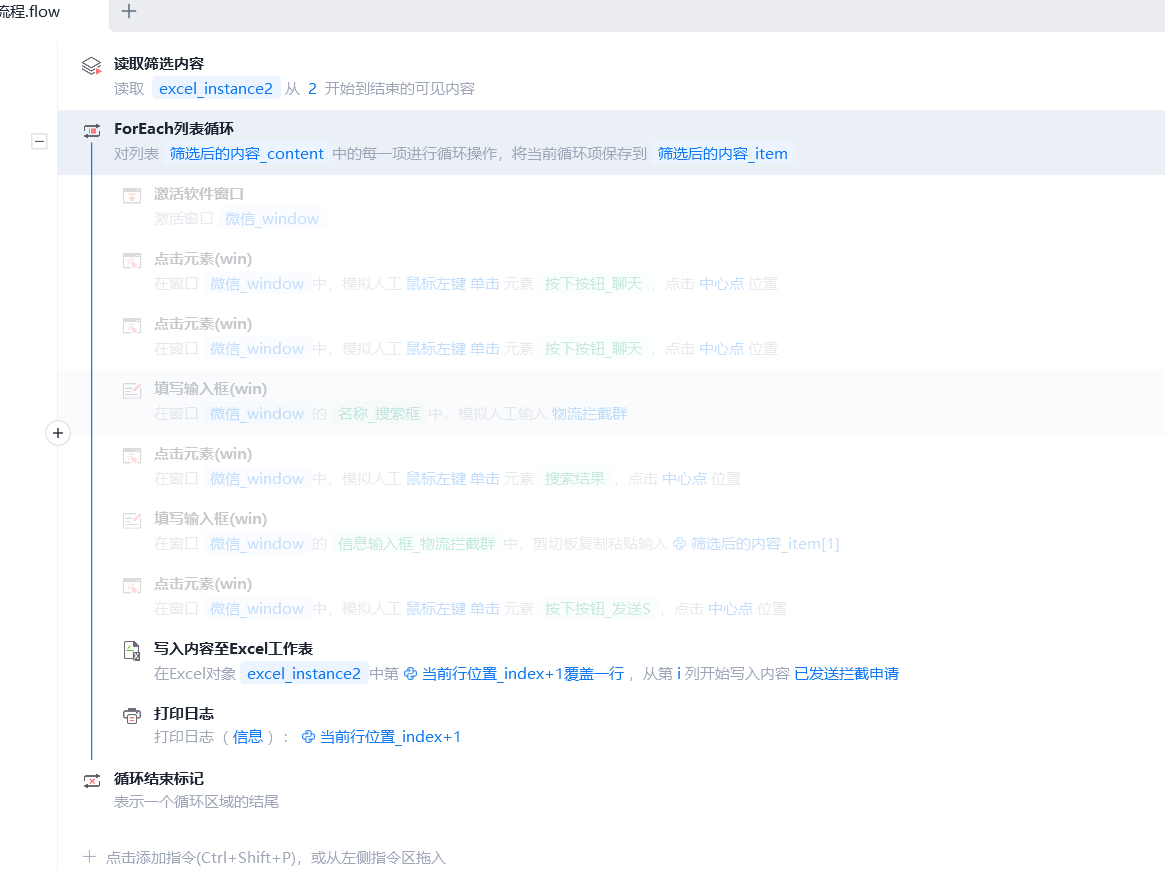This screenshot has height=870, width=1165.
Task: Click the 写入内容至Excel工作表 icon
Action: click(132, 651)
